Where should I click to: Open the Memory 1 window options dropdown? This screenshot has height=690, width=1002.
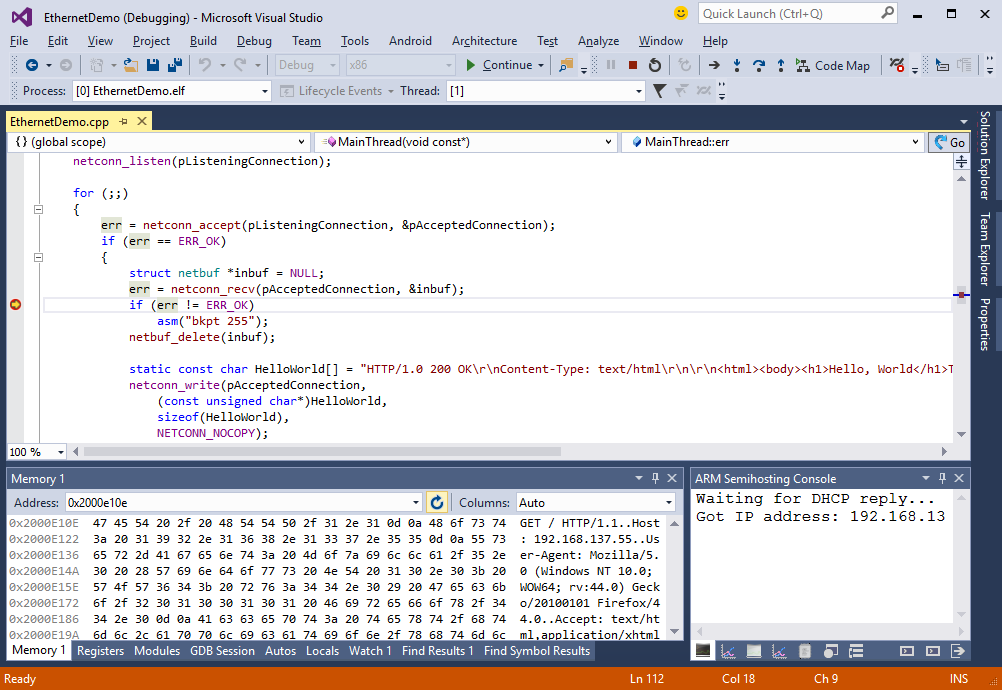pos(638,478)
